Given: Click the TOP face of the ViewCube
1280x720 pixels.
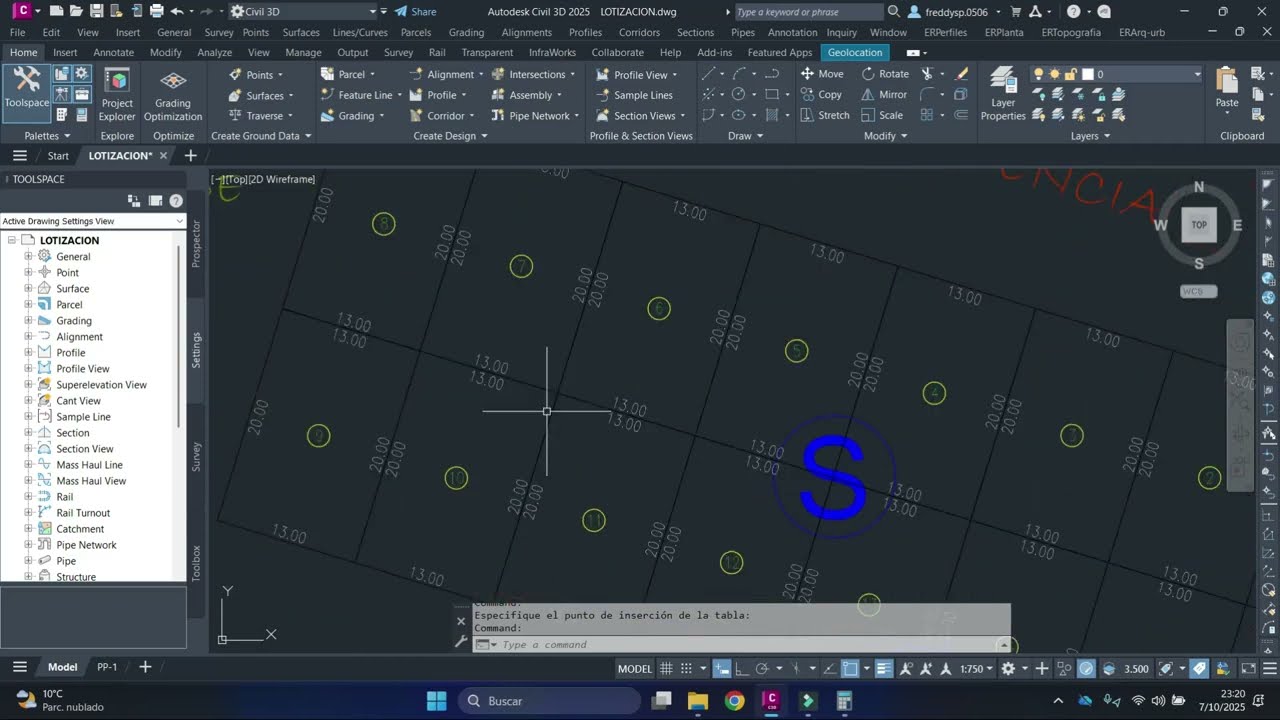Looking at the screenshot, I should 1199,225.
